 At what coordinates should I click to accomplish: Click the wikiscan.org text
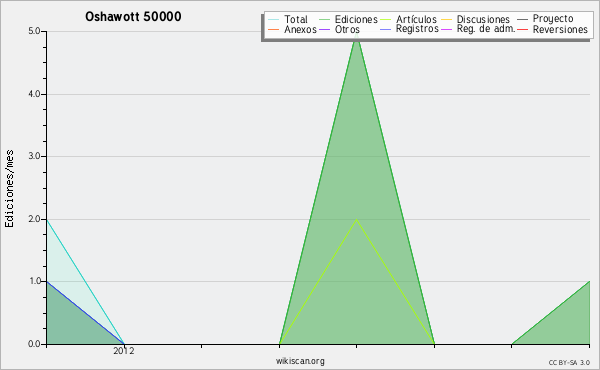click(x=300, y=361)
